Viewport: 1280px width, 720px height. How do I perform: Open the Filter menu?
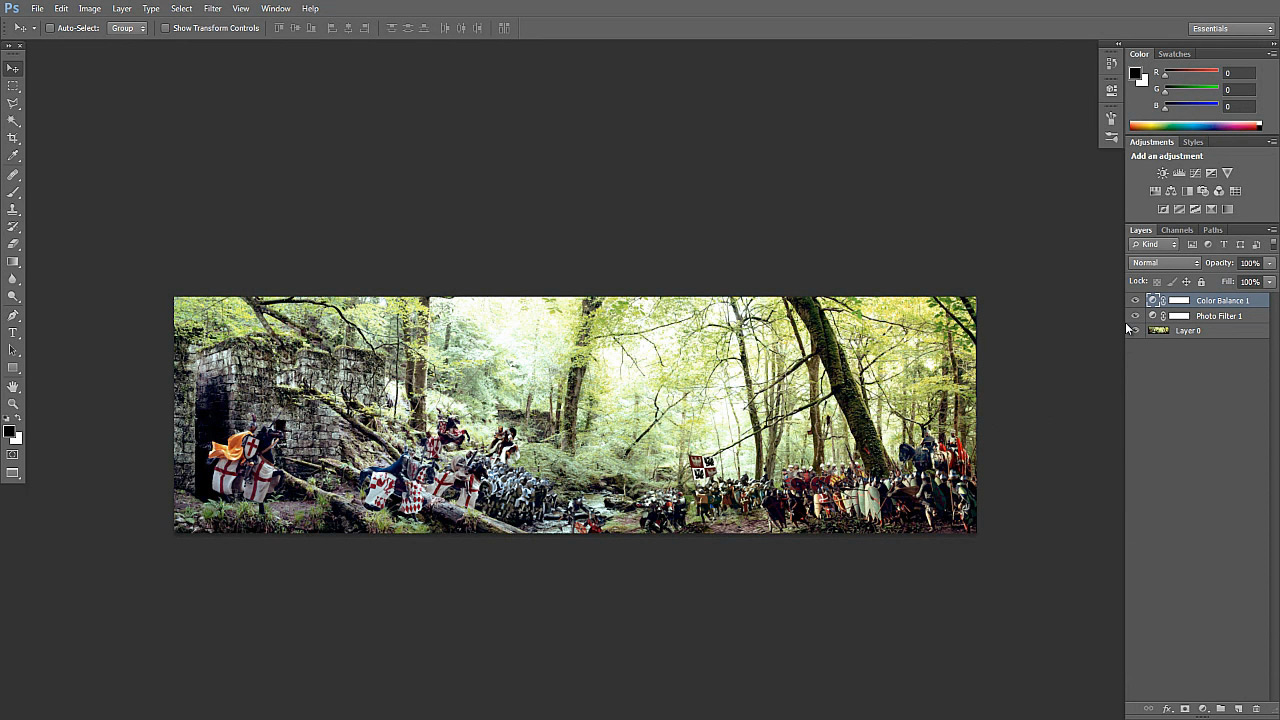pos(213,9)
